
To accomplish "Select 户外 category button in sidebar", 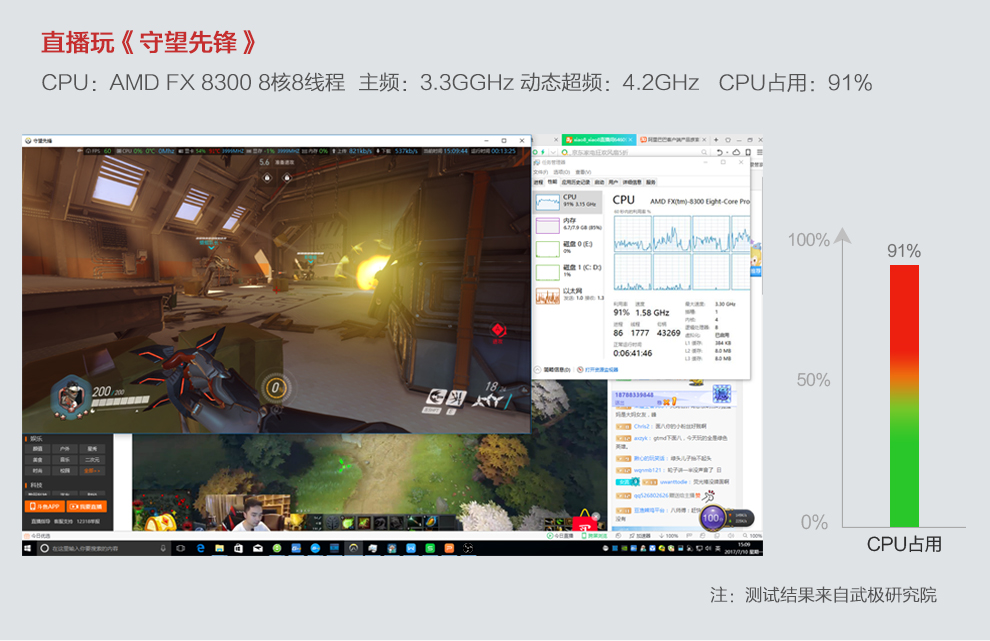I will (65, 448).
